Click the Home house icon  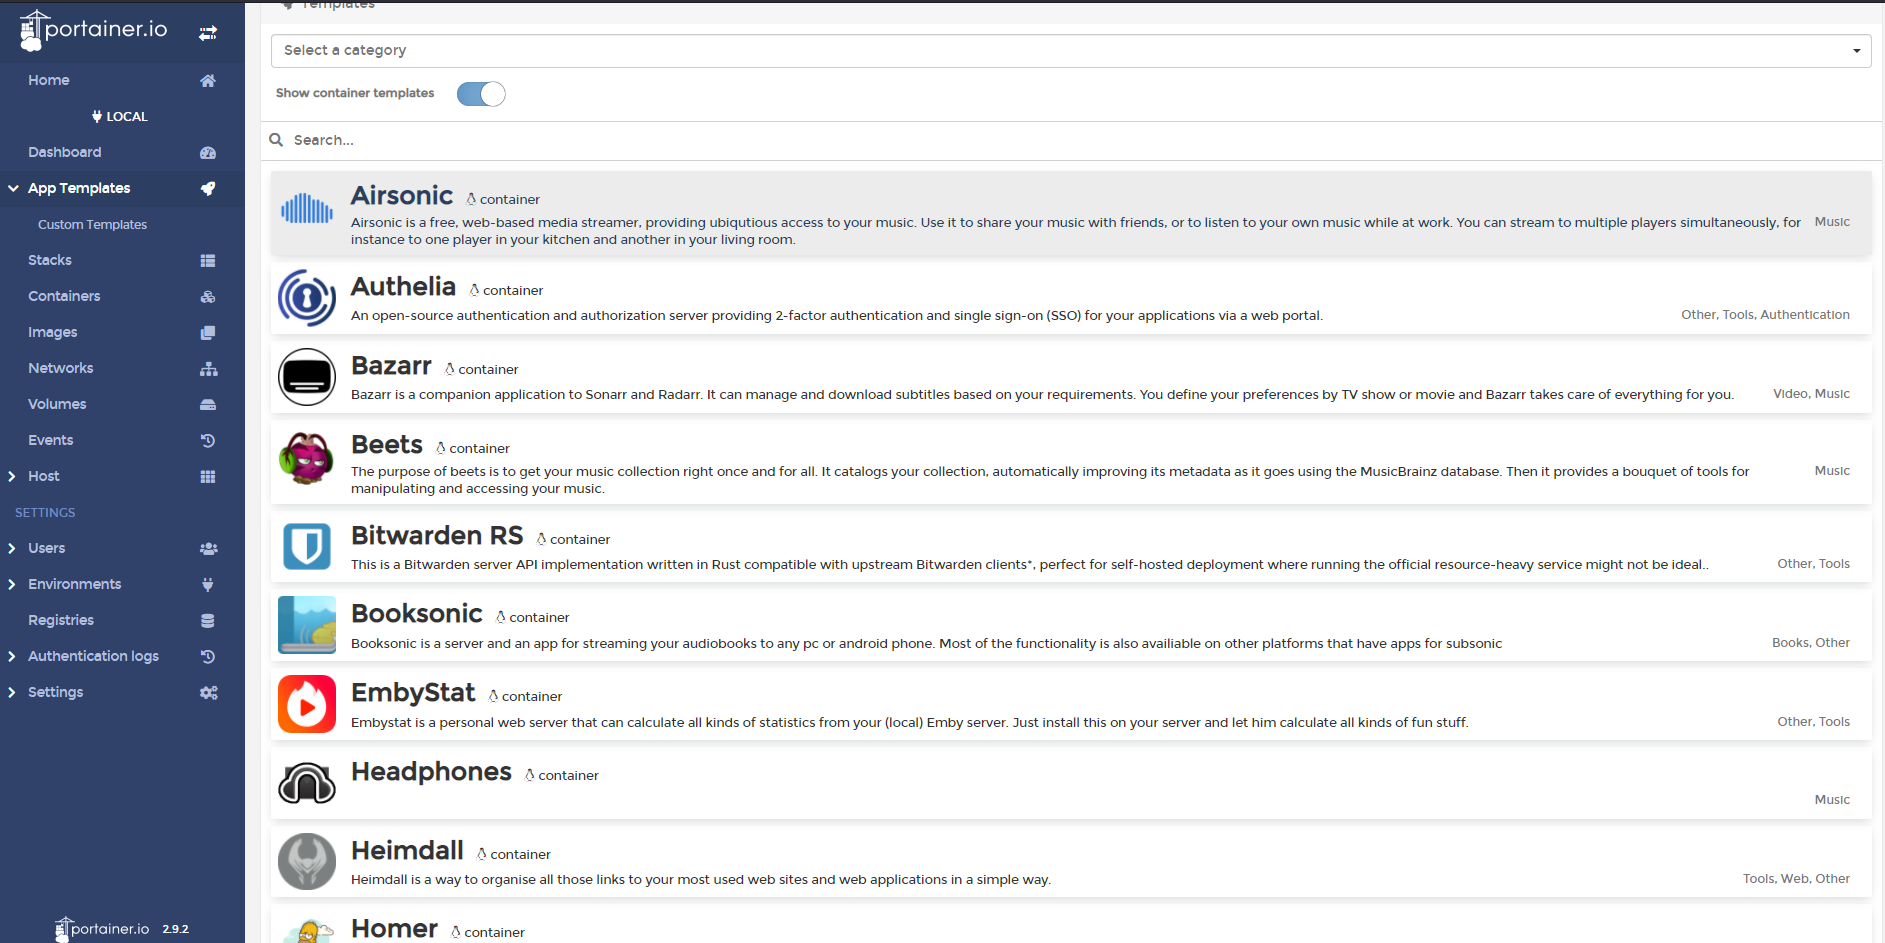pos(208,81)
